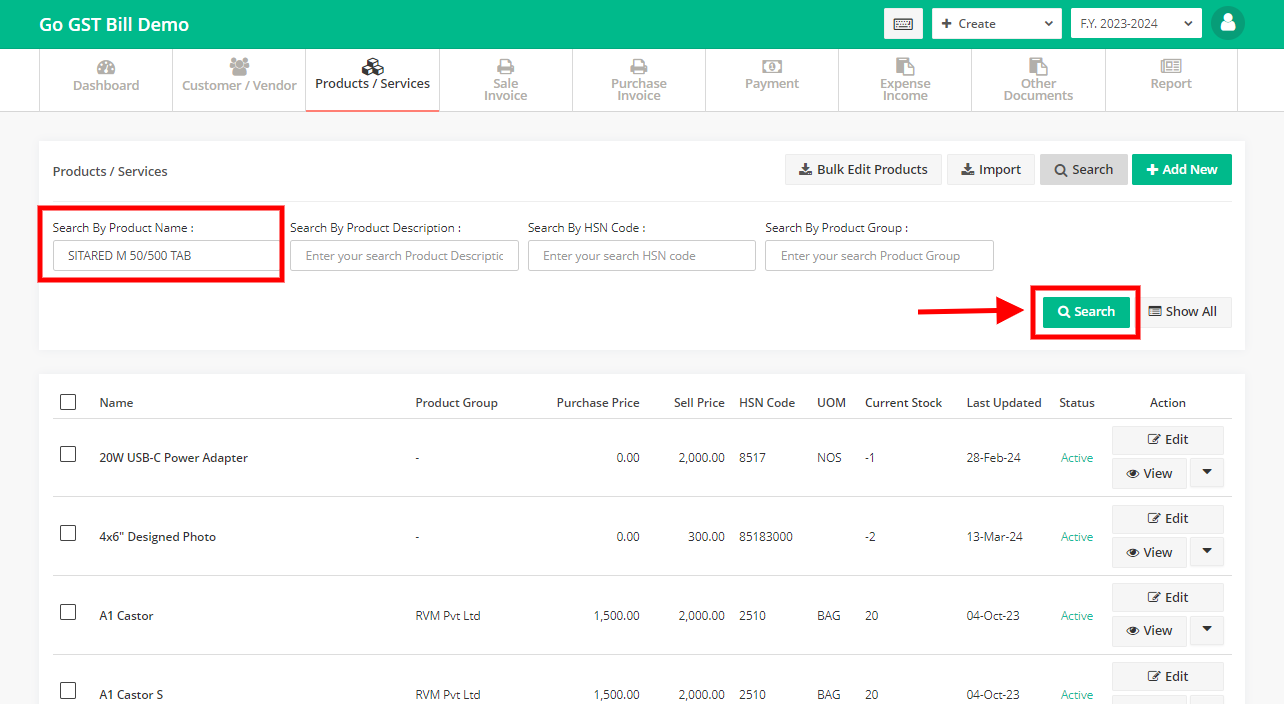This screenshot has height=704, width=1284.
Task: Click inside the HSN code search field
Action: click(641, 255)
